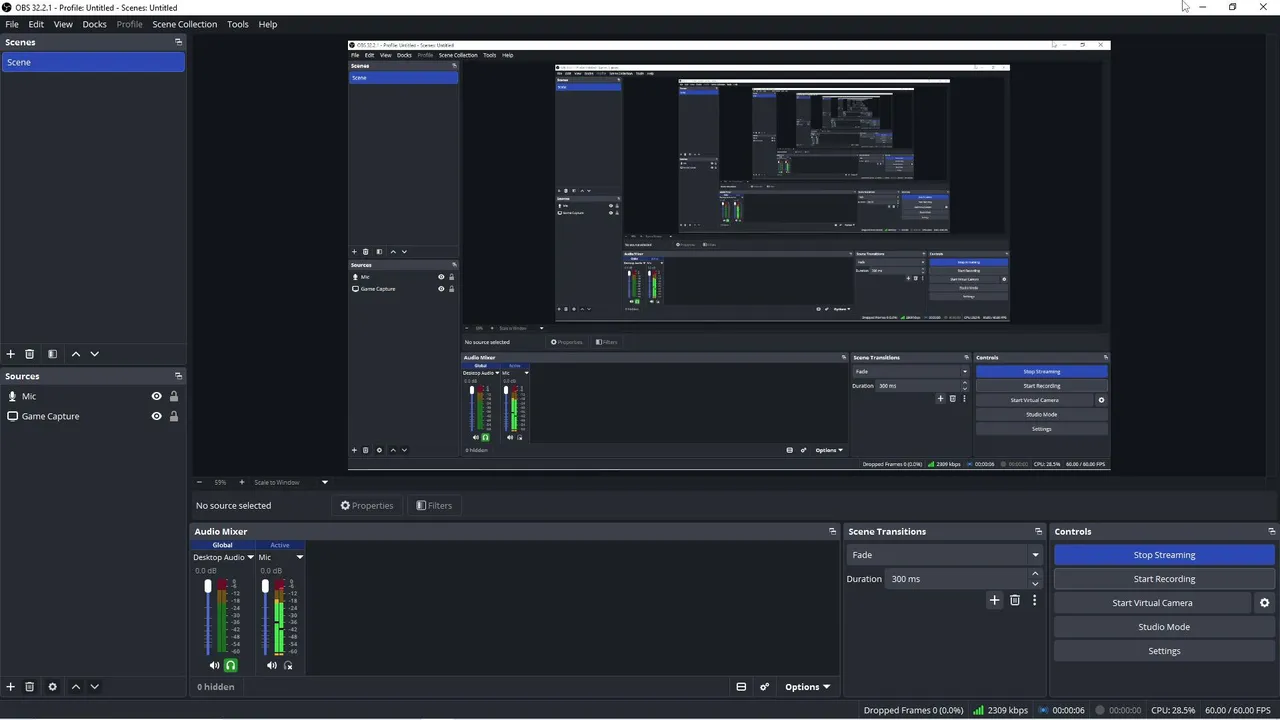Remove selected source with trash icon
The width and height of the screenshot is (1280, 720).
point(30,687)
